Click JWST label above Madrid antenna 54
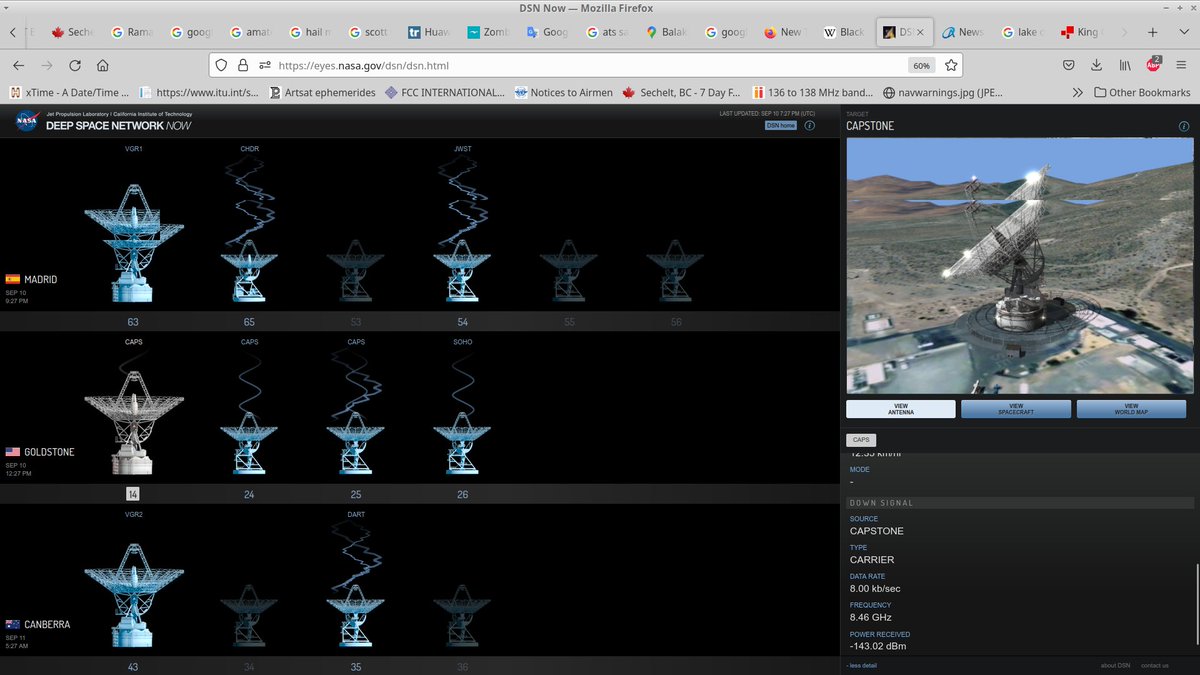The height and width of the screenshot is (675, 1200). [462, 149]
